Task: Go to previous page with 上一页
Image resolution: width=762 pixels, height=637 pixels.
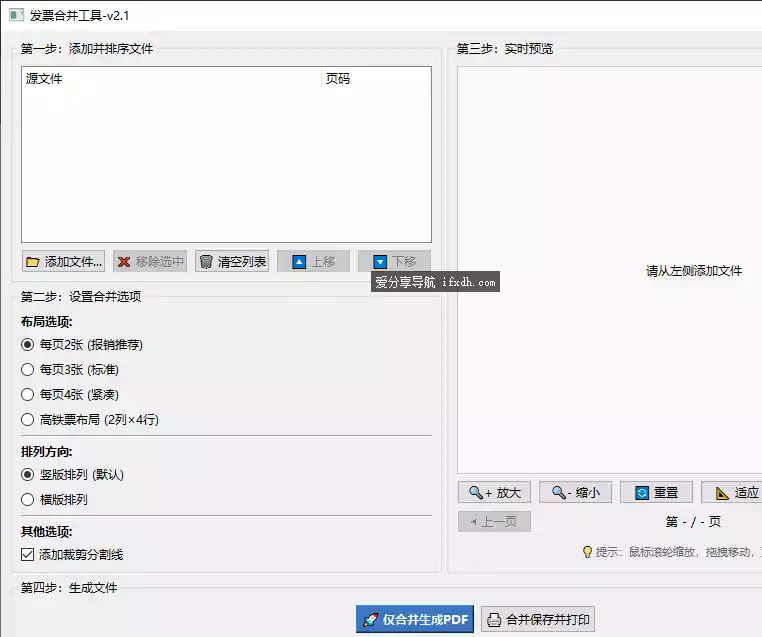Action: click(494, 521)
